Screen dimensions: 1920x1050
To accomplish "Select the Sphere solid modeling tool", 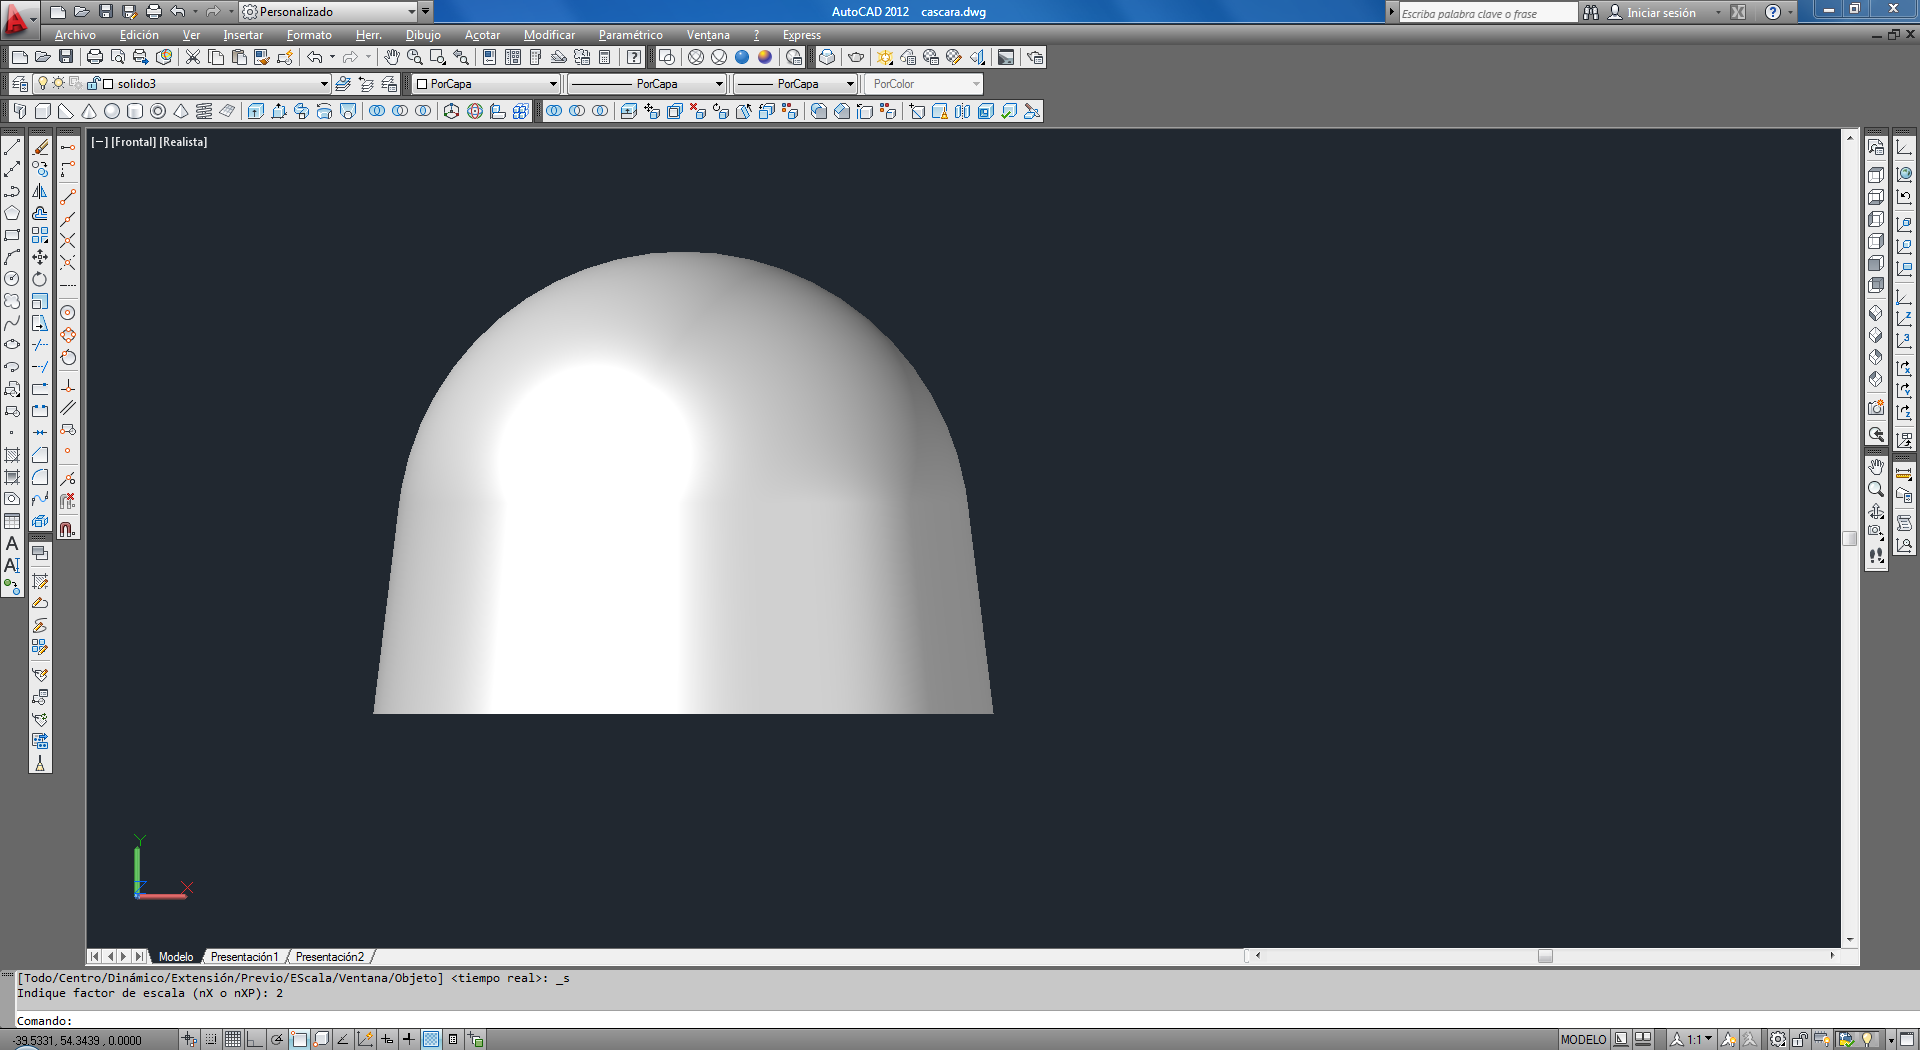I will [x=112, y=111].
